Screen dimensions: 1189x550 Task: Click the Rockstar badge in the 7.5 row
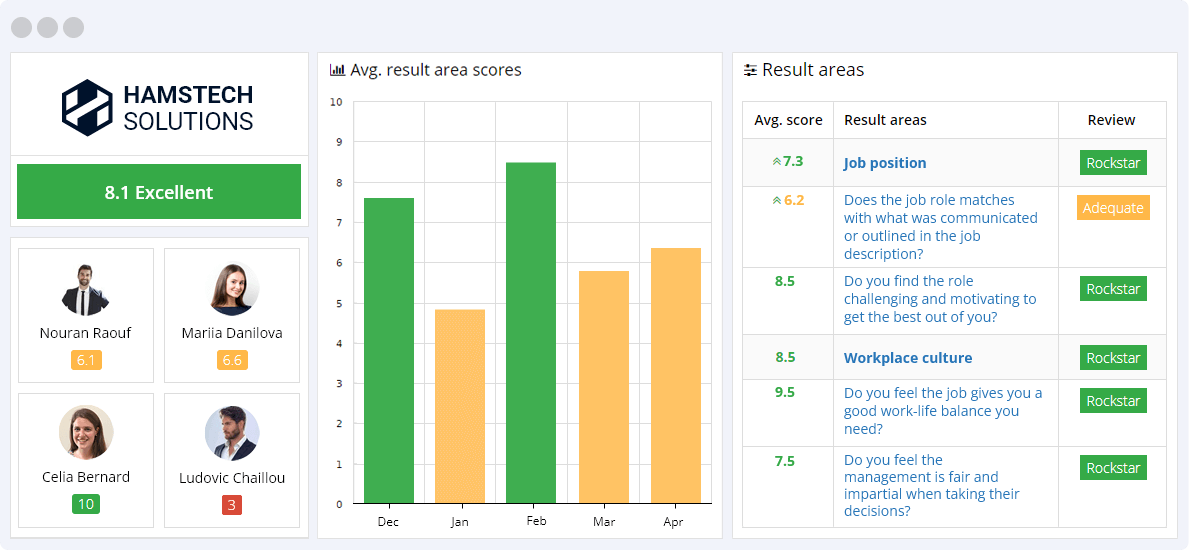[1113, 468]
